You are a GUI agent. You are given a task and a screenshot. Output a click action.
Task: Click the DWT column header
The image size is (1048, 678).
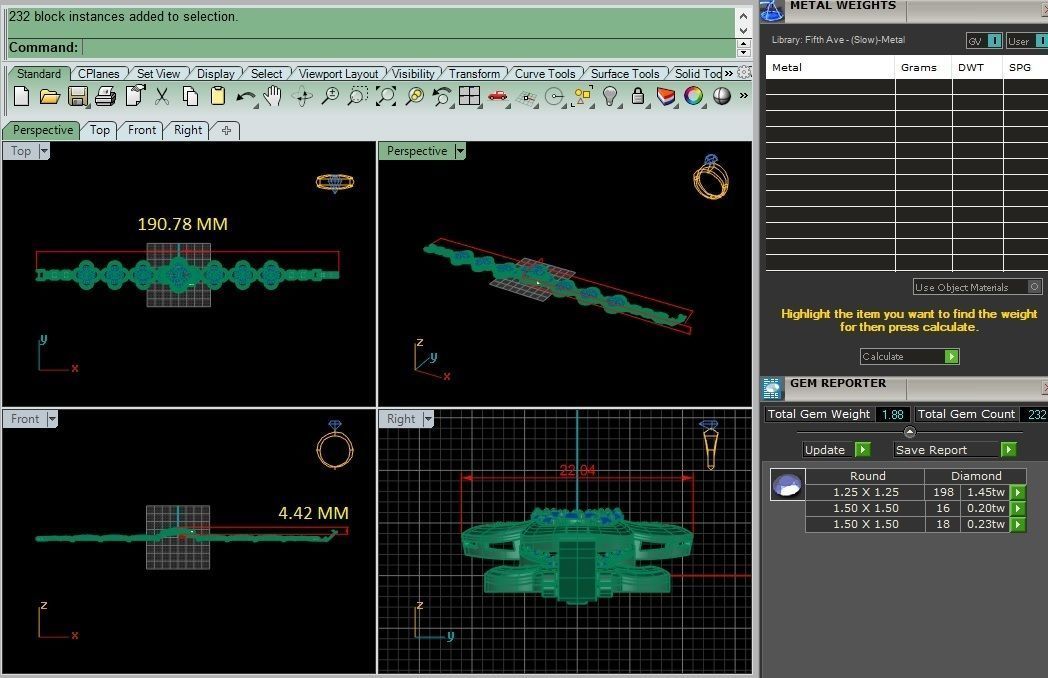pos(976,68)
